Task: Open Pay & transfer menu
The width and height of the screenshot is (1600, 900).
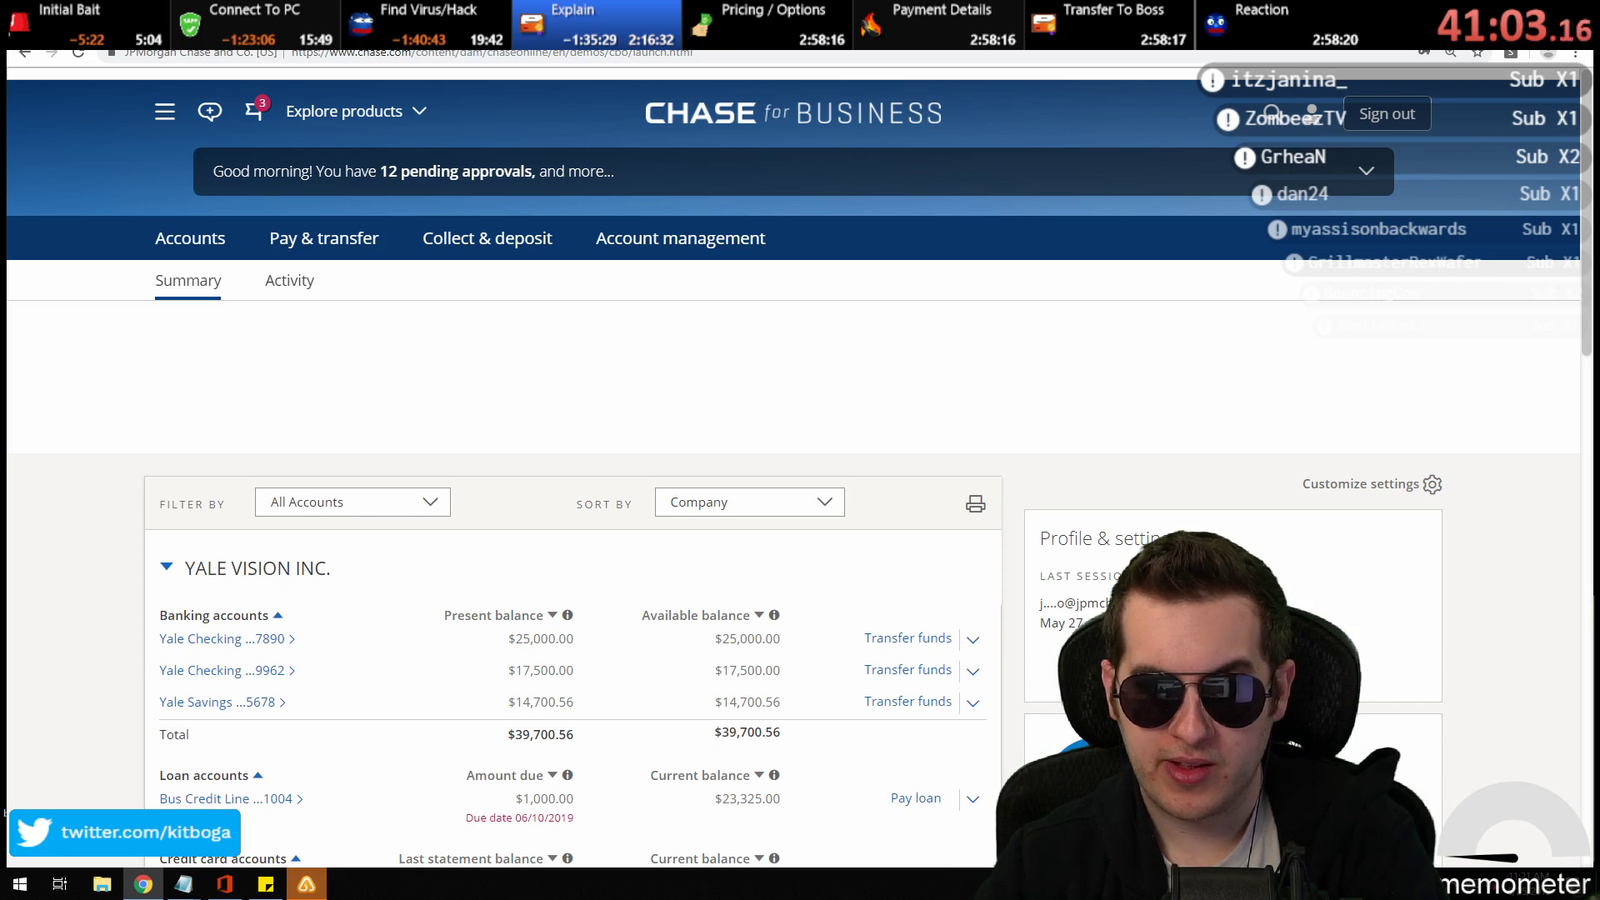Action: (324, 238)
